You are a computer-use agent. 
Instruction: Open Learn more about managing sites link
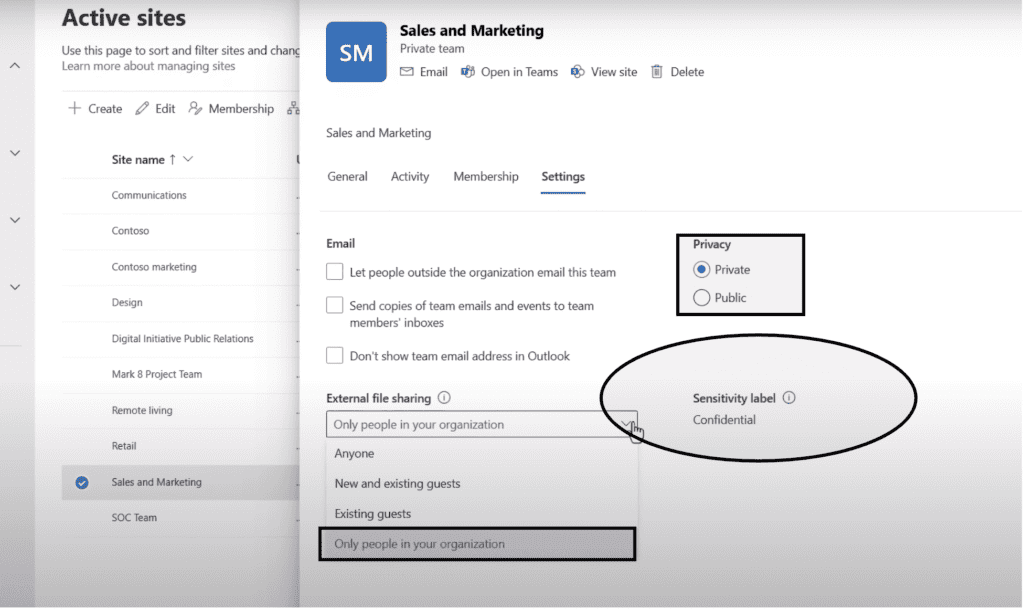tap(148, 66)
